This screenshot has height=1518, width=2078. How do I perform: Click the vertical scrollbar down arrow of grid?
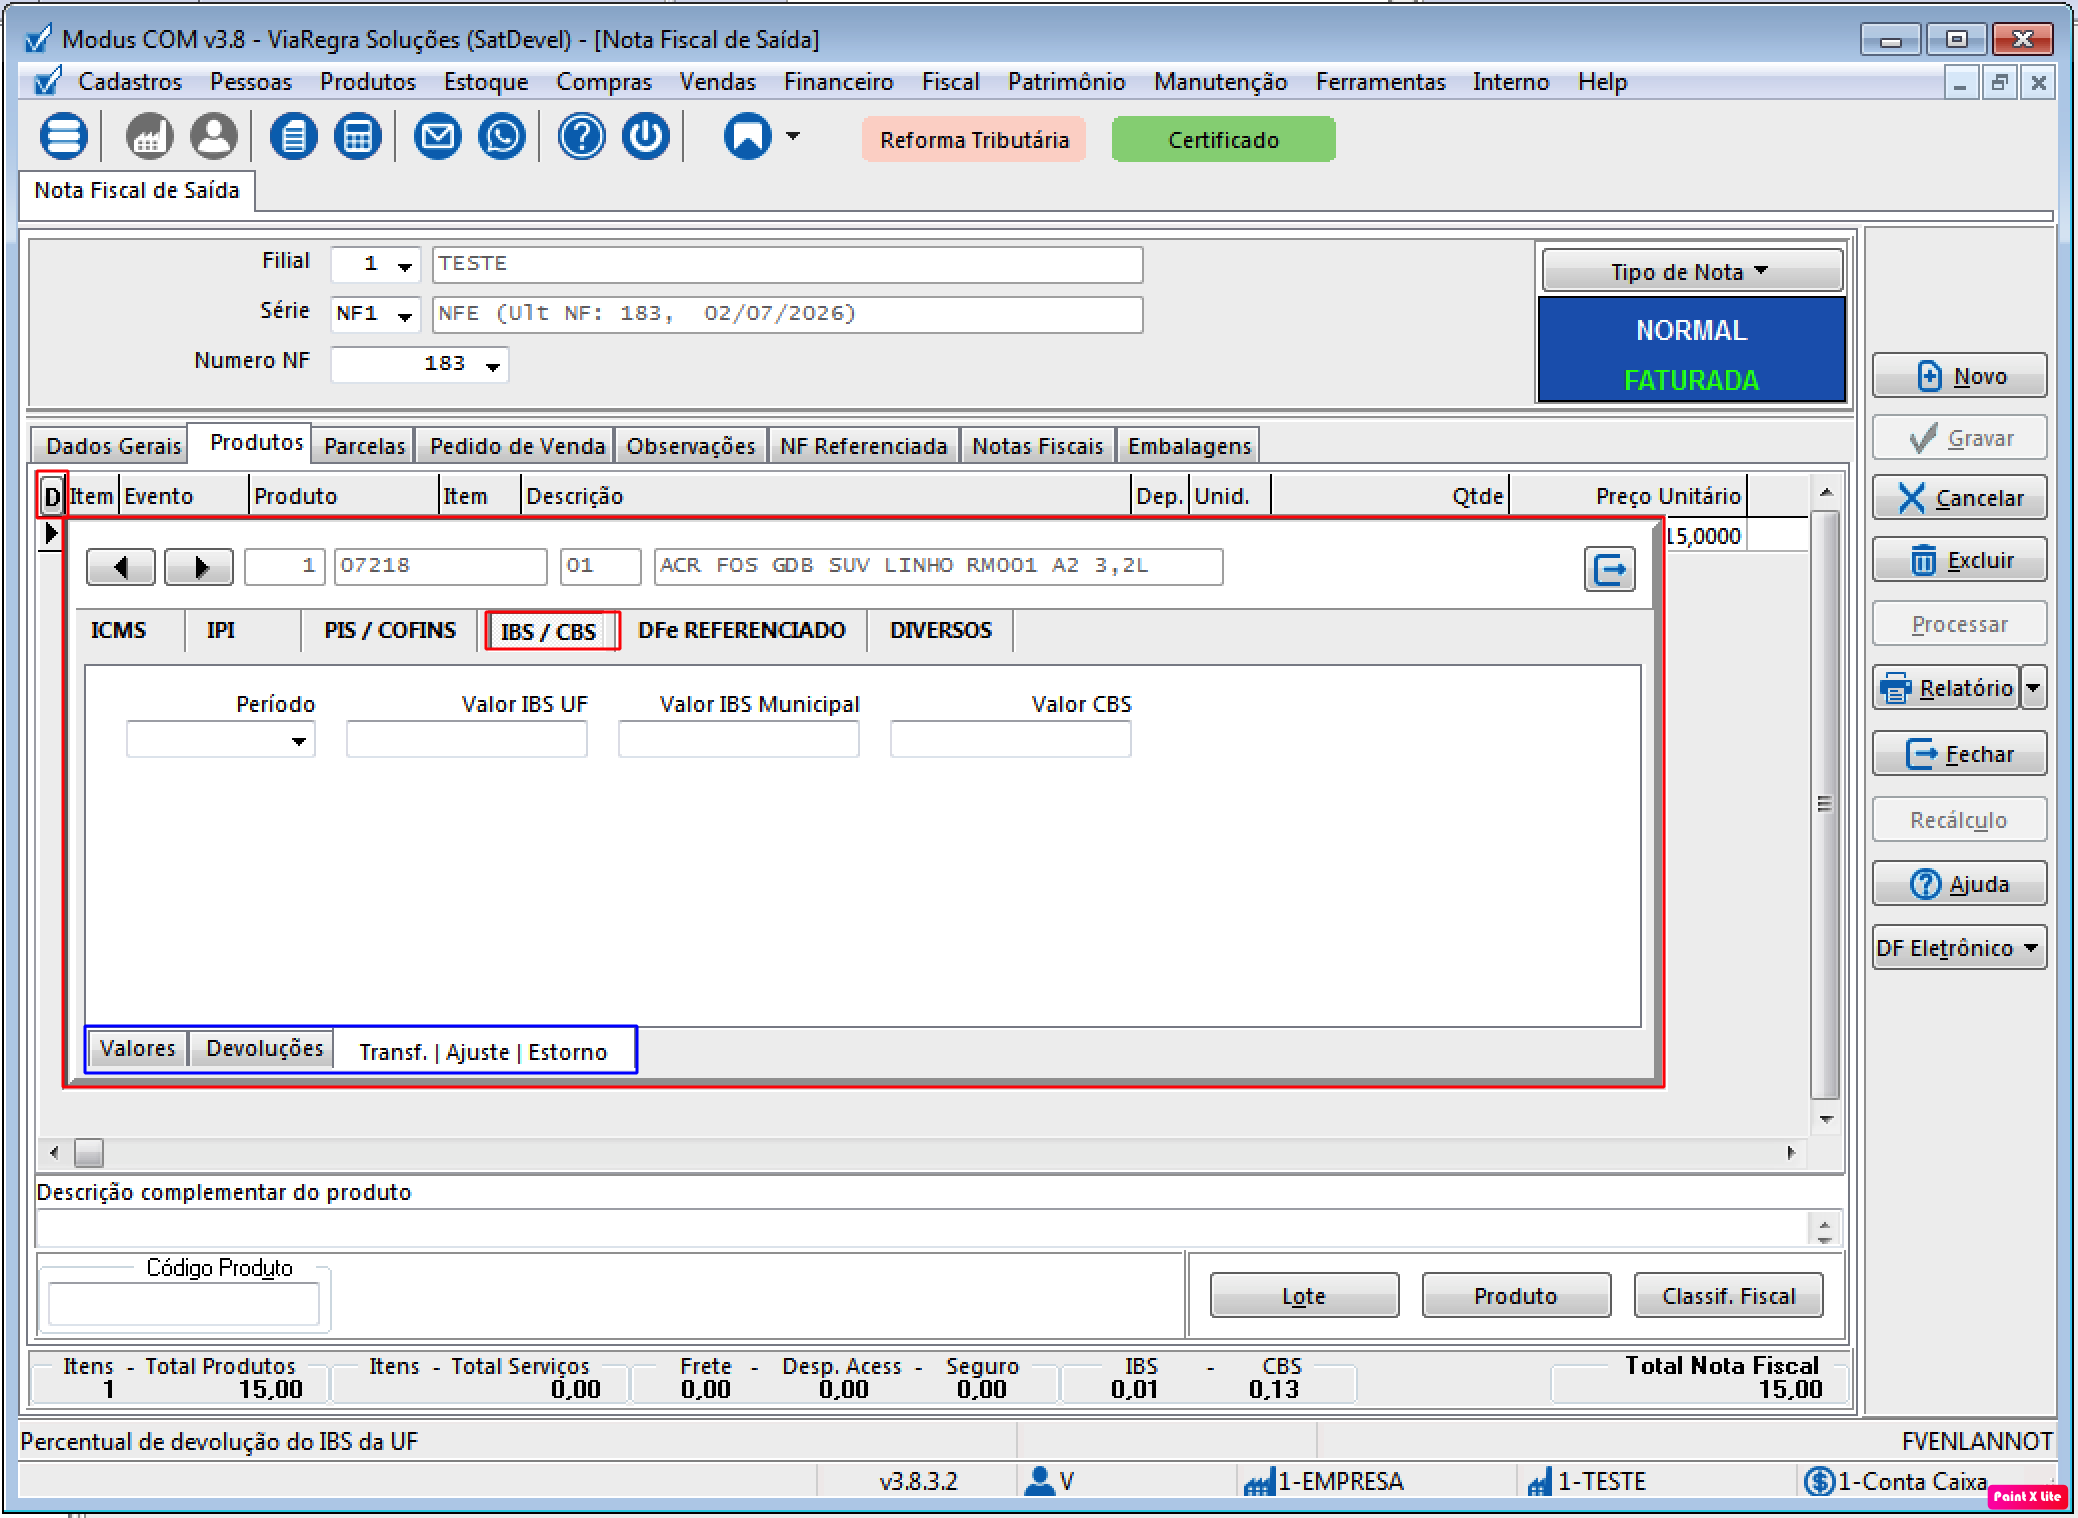pyautogui.click(x=1826, y=1119)
